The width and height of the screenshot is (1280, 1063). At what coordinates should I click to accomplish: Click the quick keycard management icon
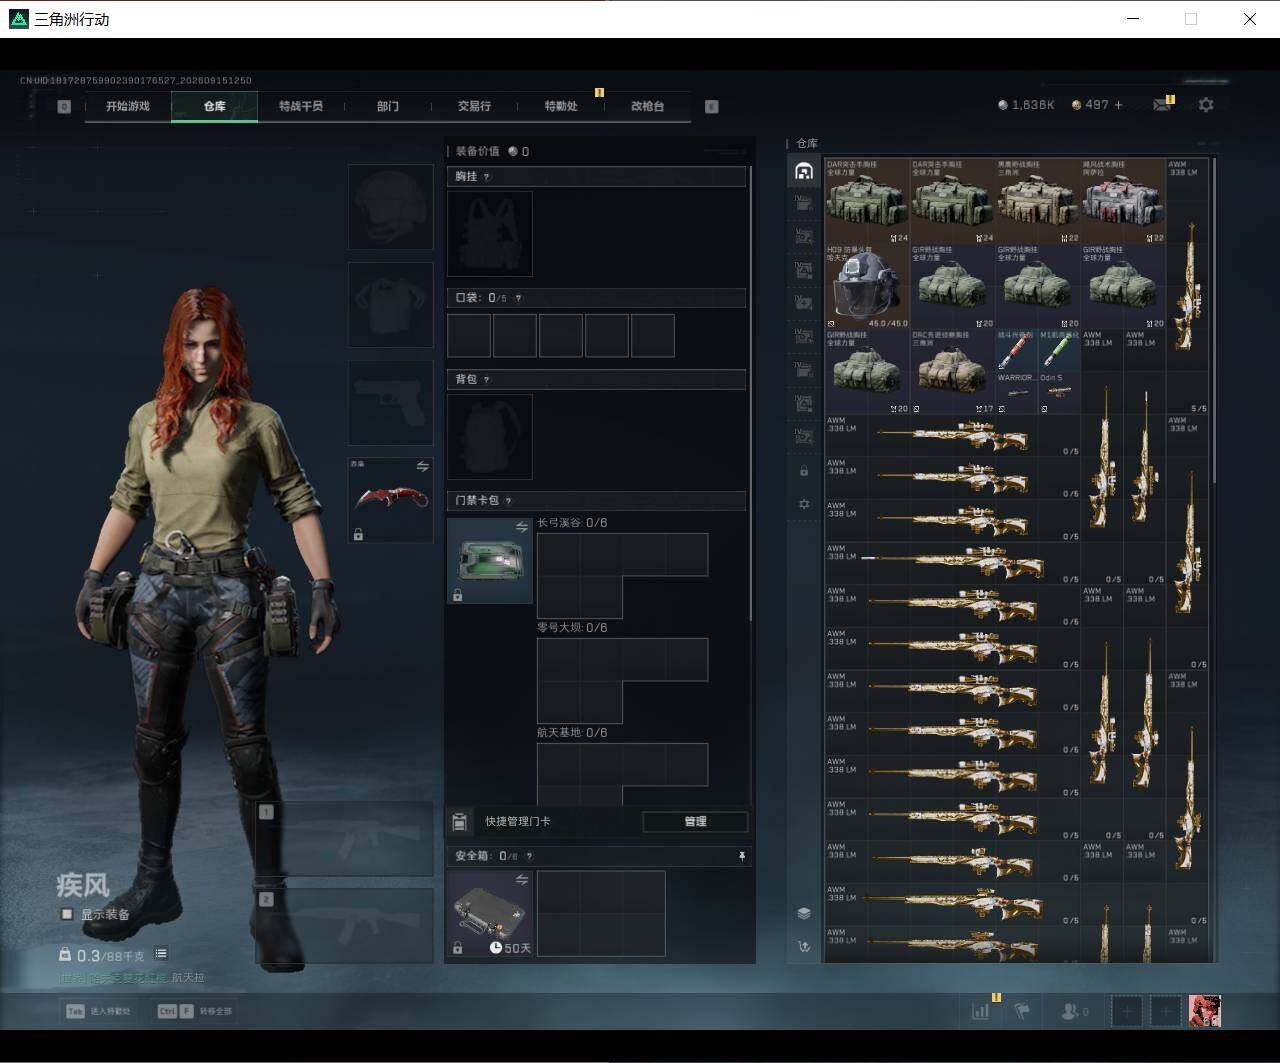coord(460,821)
